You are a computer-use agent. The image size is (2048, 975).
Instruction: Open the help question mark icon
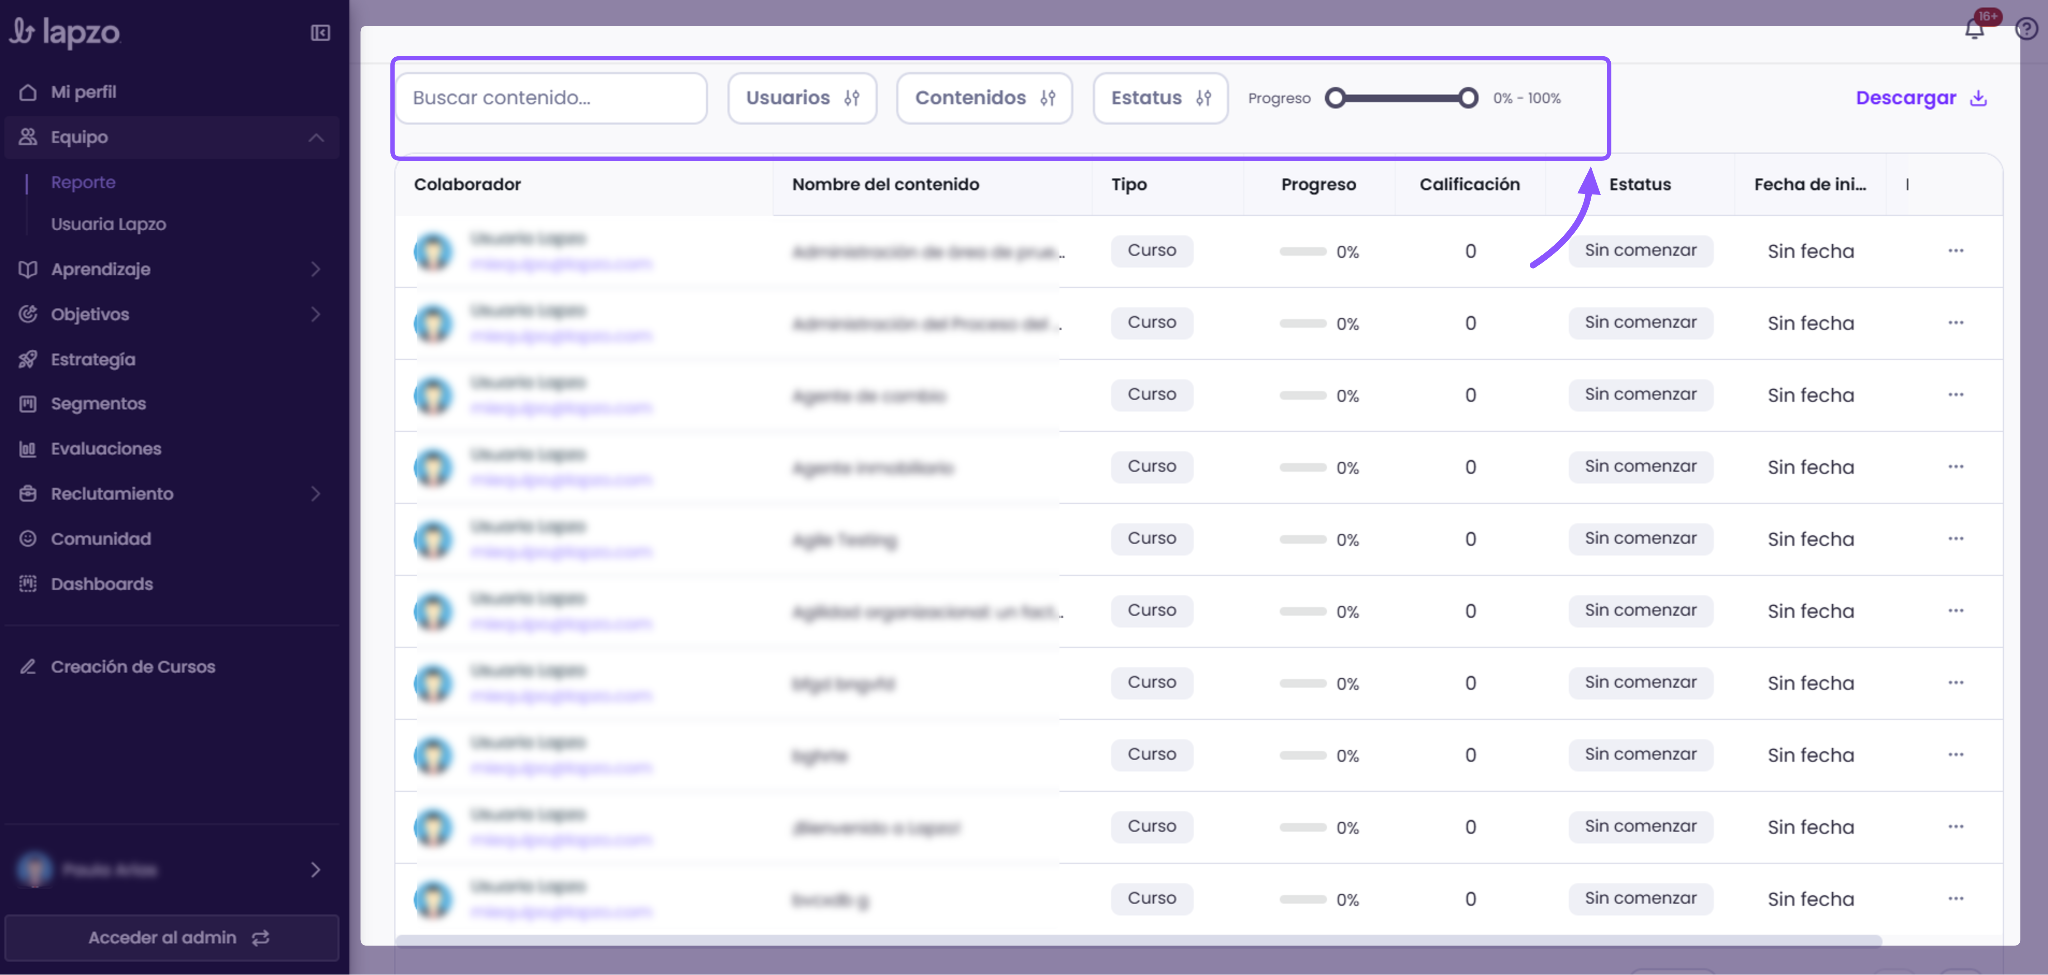[2026, 29]
